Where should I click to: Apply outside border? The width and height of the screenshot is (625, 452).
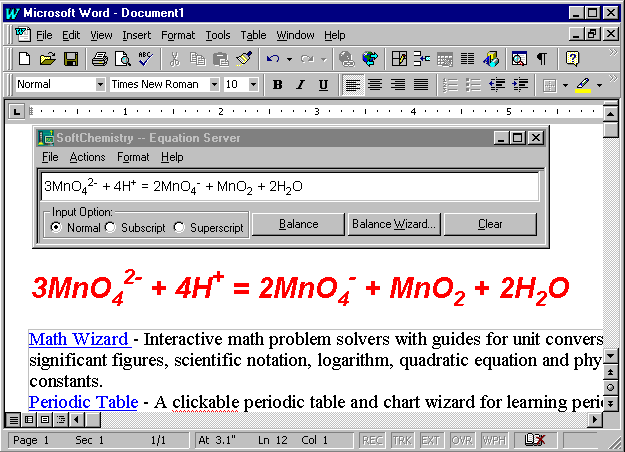550,85
